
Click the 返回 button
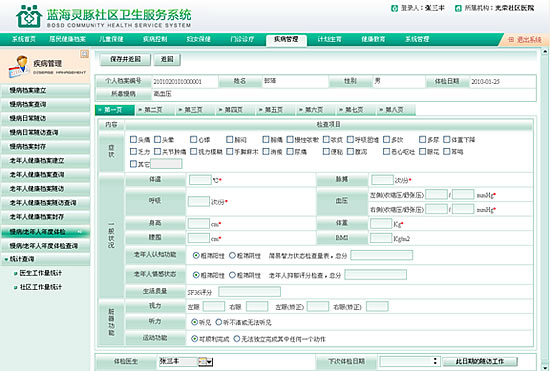(x=167, y=59)
